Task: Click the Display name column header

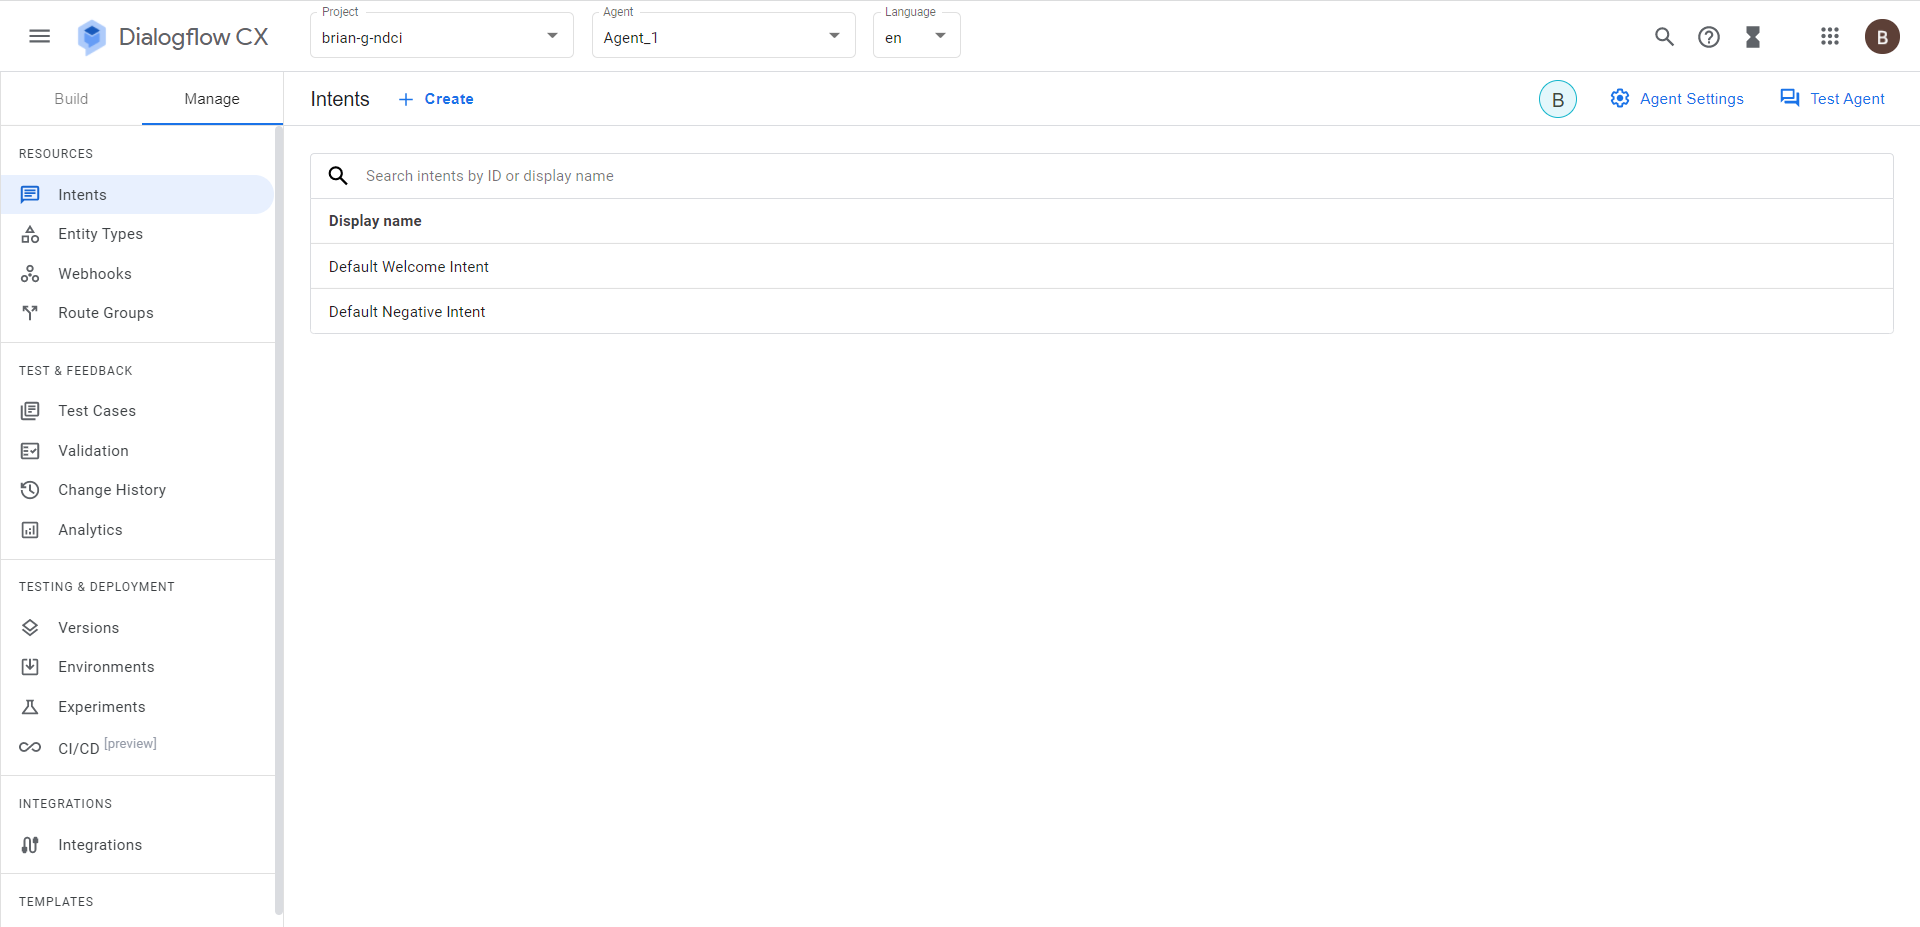Action: pos(375,221)
